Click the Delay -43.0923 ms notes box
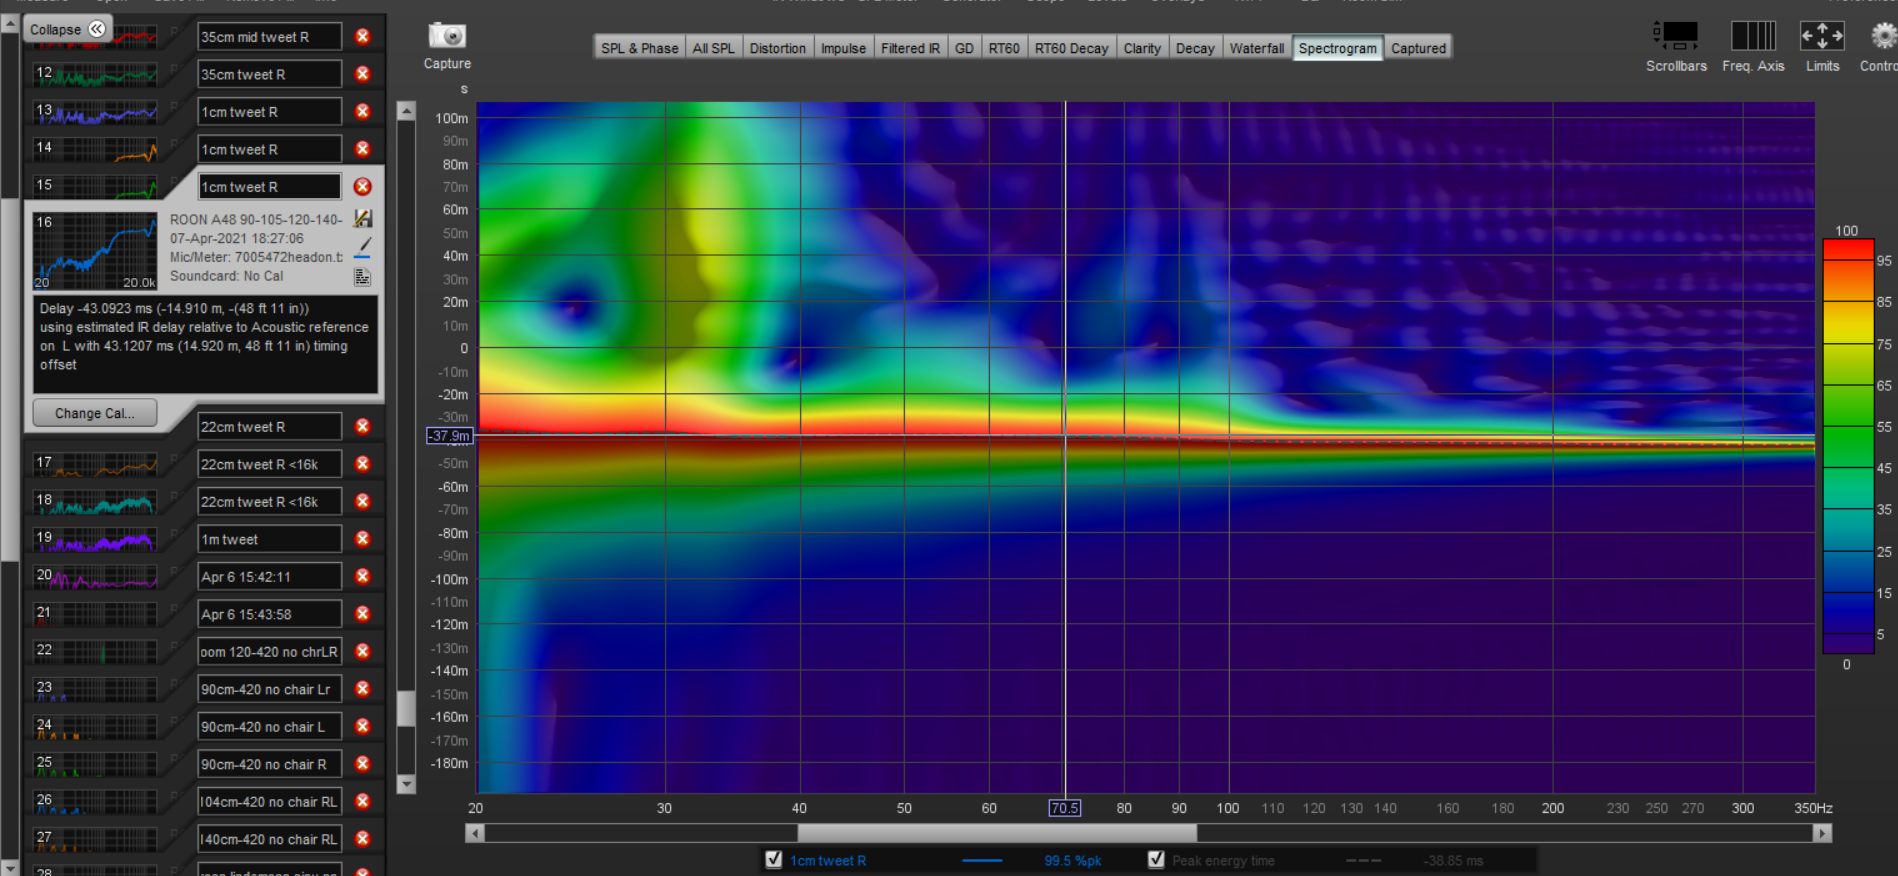The image size is (1898, 876). [206, 344]
